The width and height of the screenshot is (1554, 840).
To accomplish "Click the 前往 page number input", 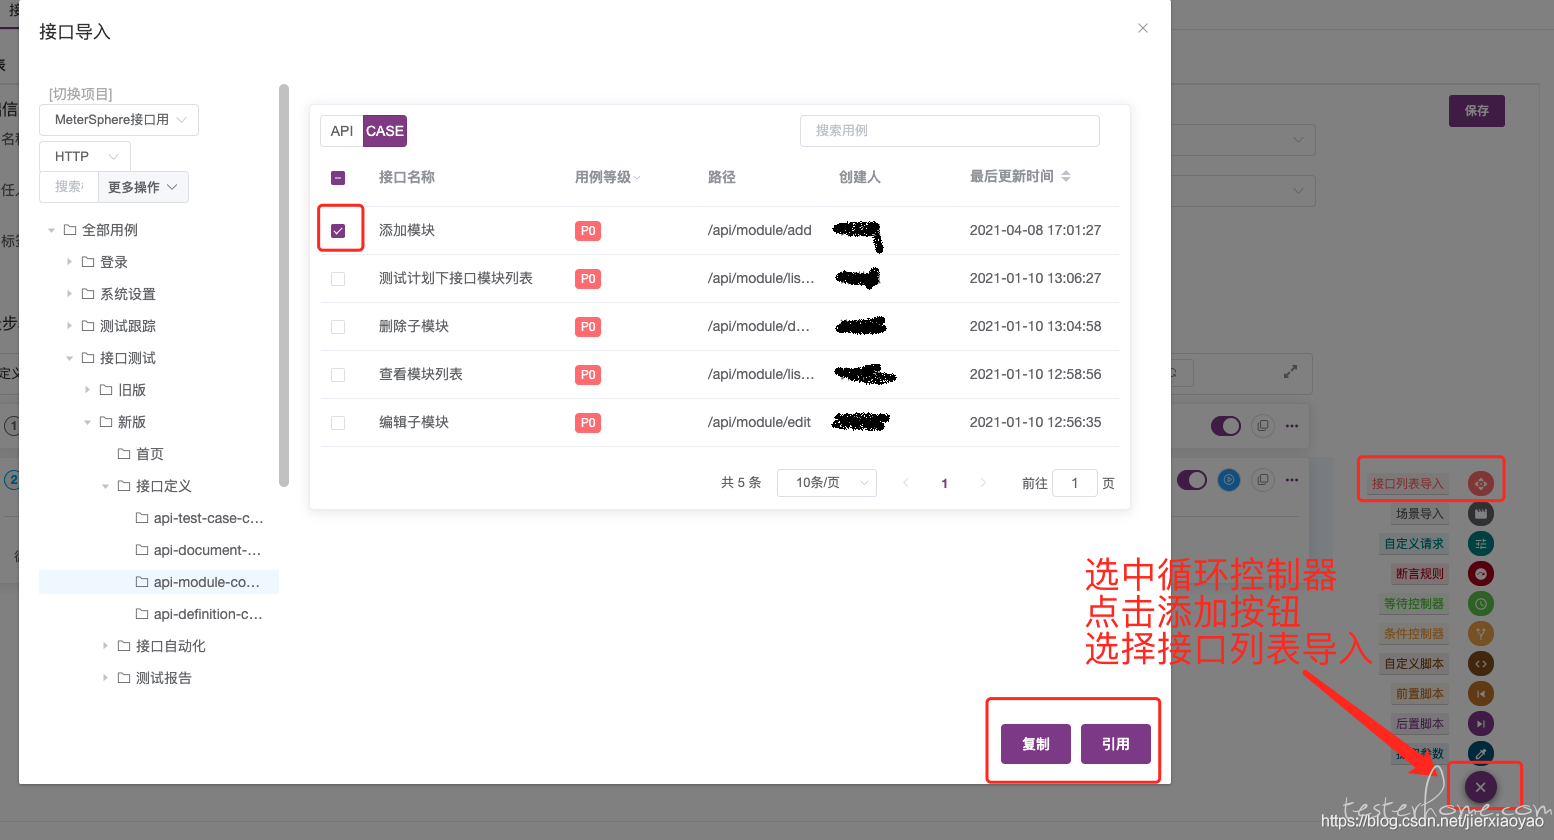I will pos(1075,483).
